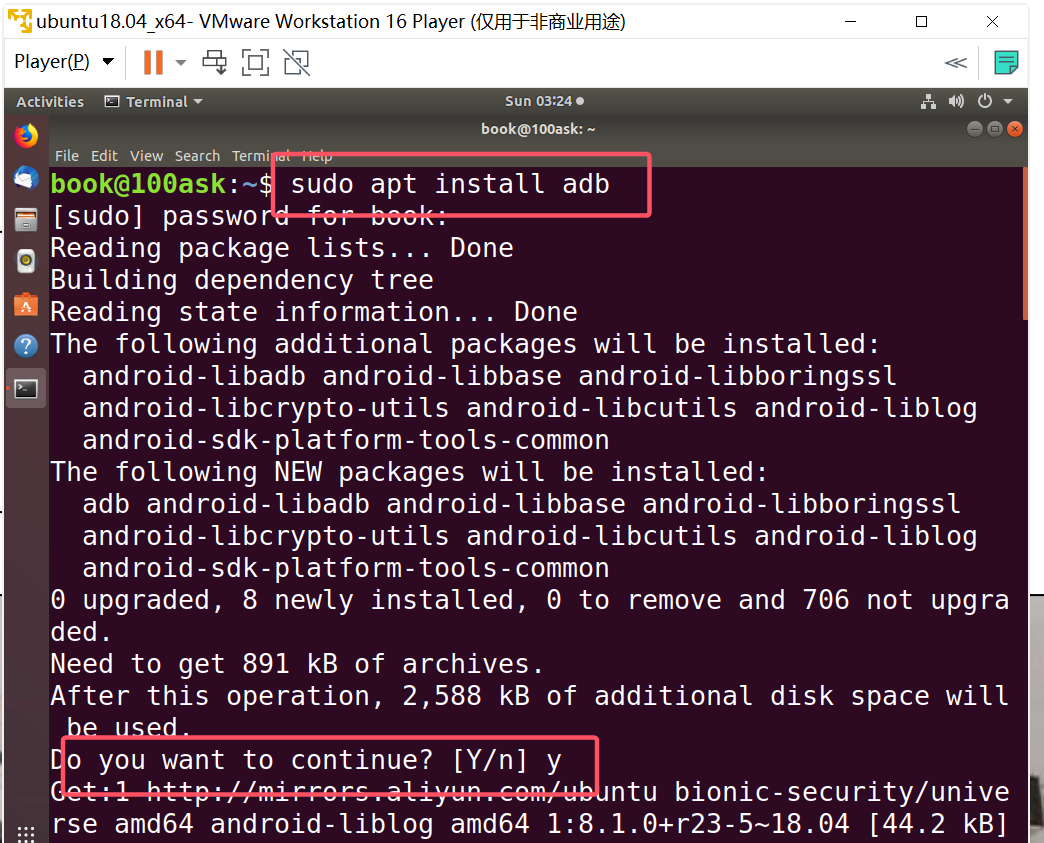Image resolution: width=1044 pixels, height=843 pixels.
Task: Click 'Reading package lists... Done' line
Action: pyautogui.click(x=282, y=248)
